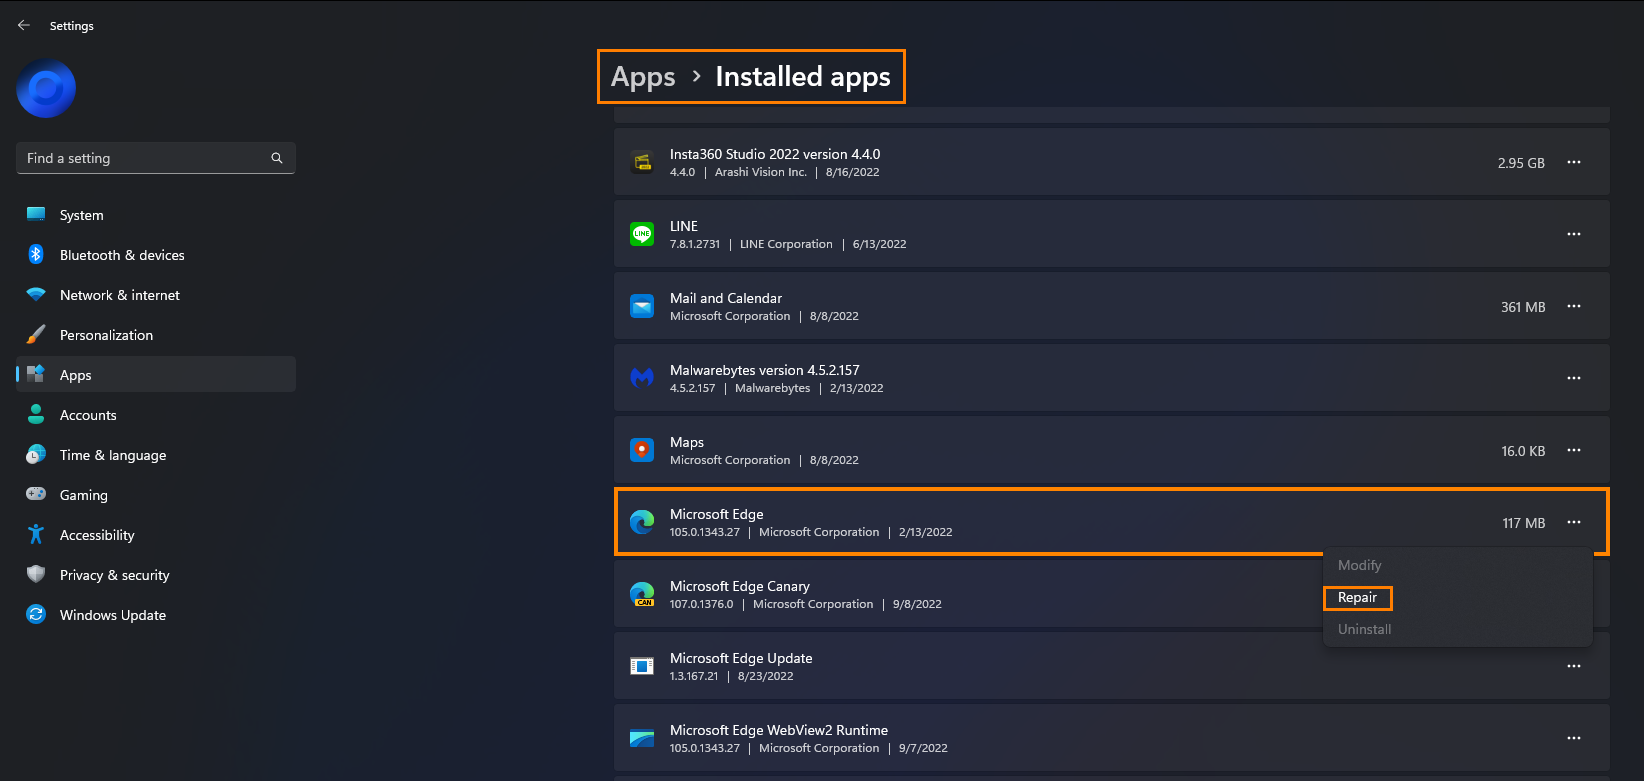Viewport: 1644px width, 781px height.
Task: Click the Personalization paintbrush icon
Action: (36, 334)
